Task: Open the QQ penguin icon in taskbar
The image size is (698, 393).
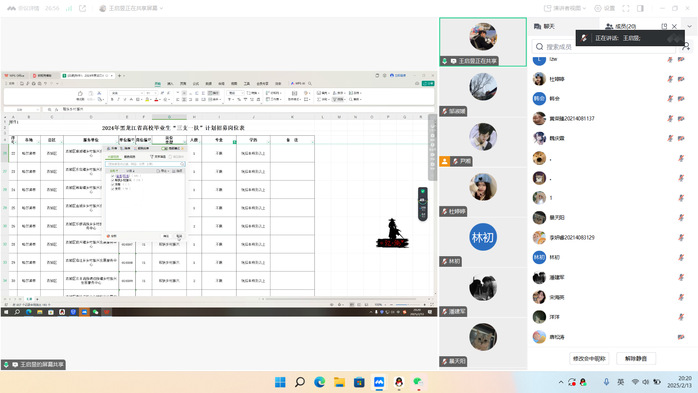Action: 399,382
